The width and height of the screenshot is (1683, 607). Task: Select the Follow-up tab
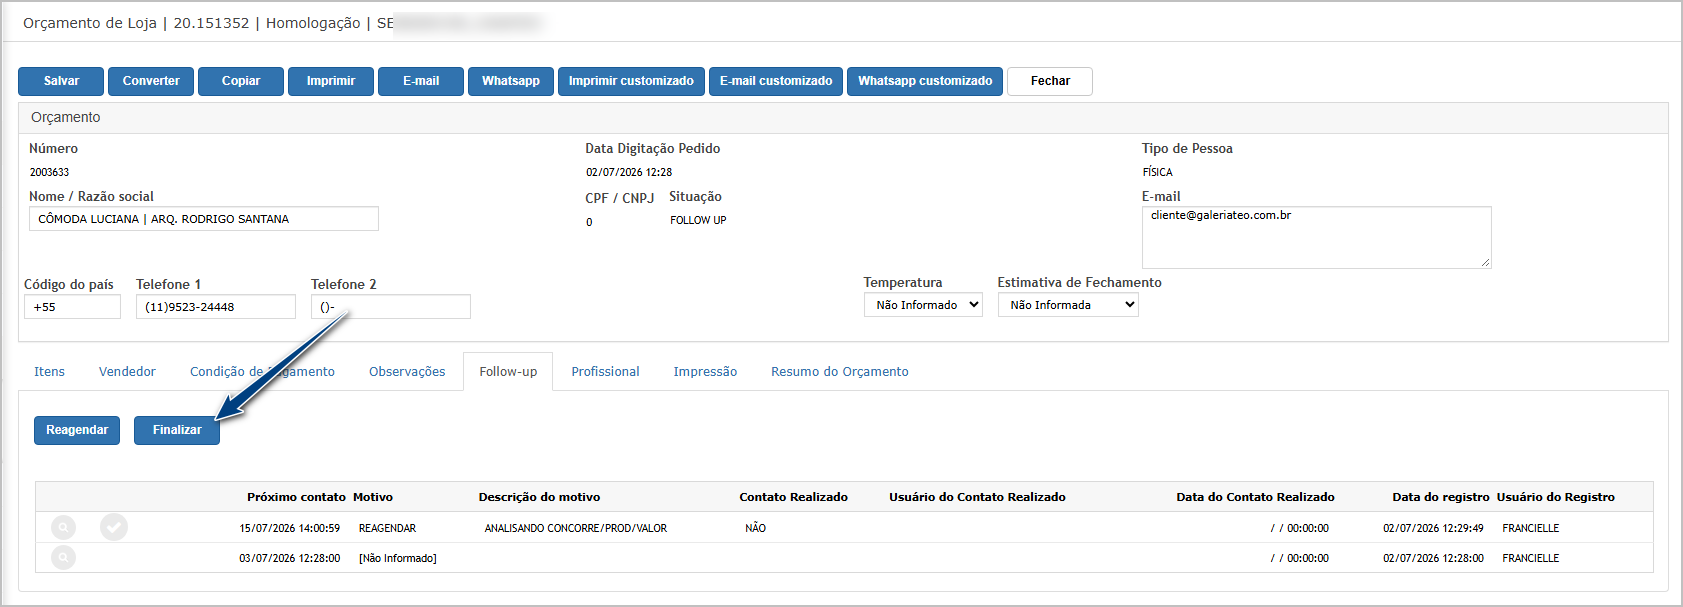[x=508, y=372]
